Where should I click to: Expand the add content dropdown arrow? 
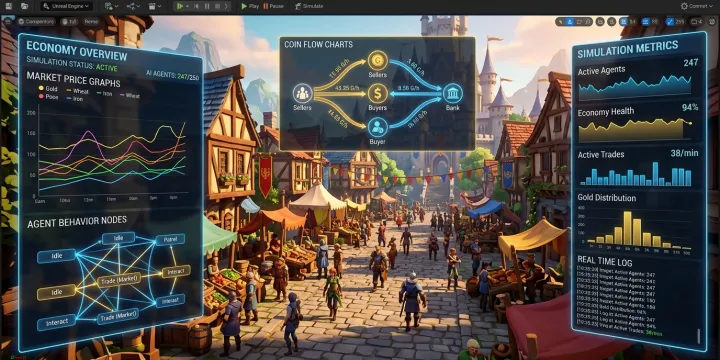(117, 6)
